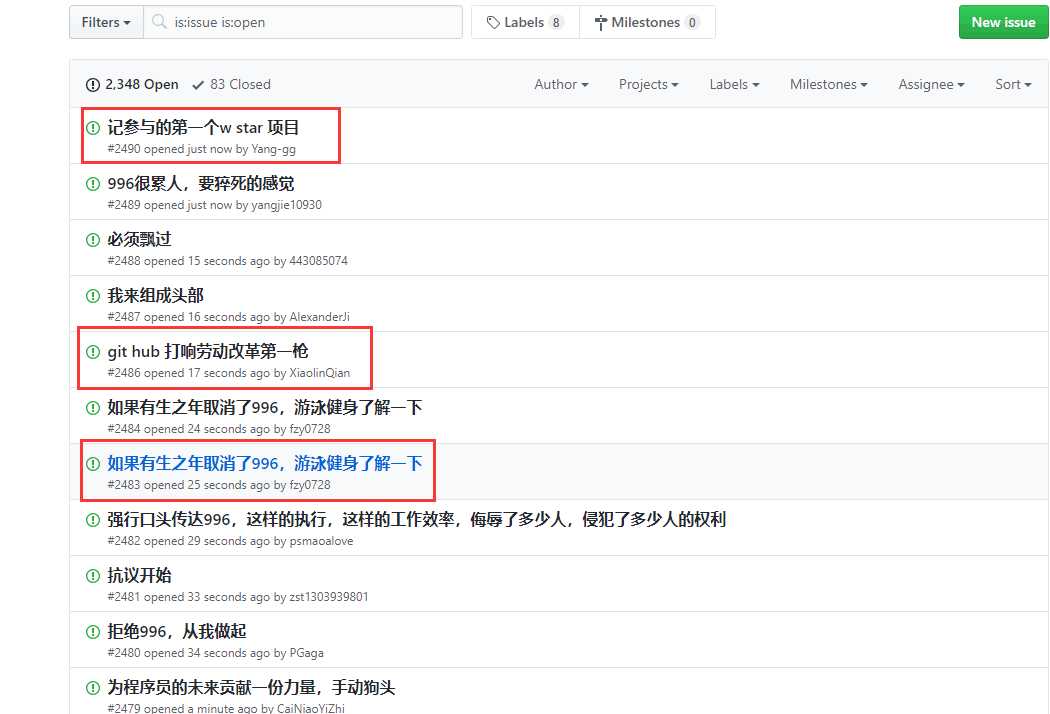The image size is (1050, 714).
Task: Click the open-issues exclamation icon in header
Action: pos(92,85)
